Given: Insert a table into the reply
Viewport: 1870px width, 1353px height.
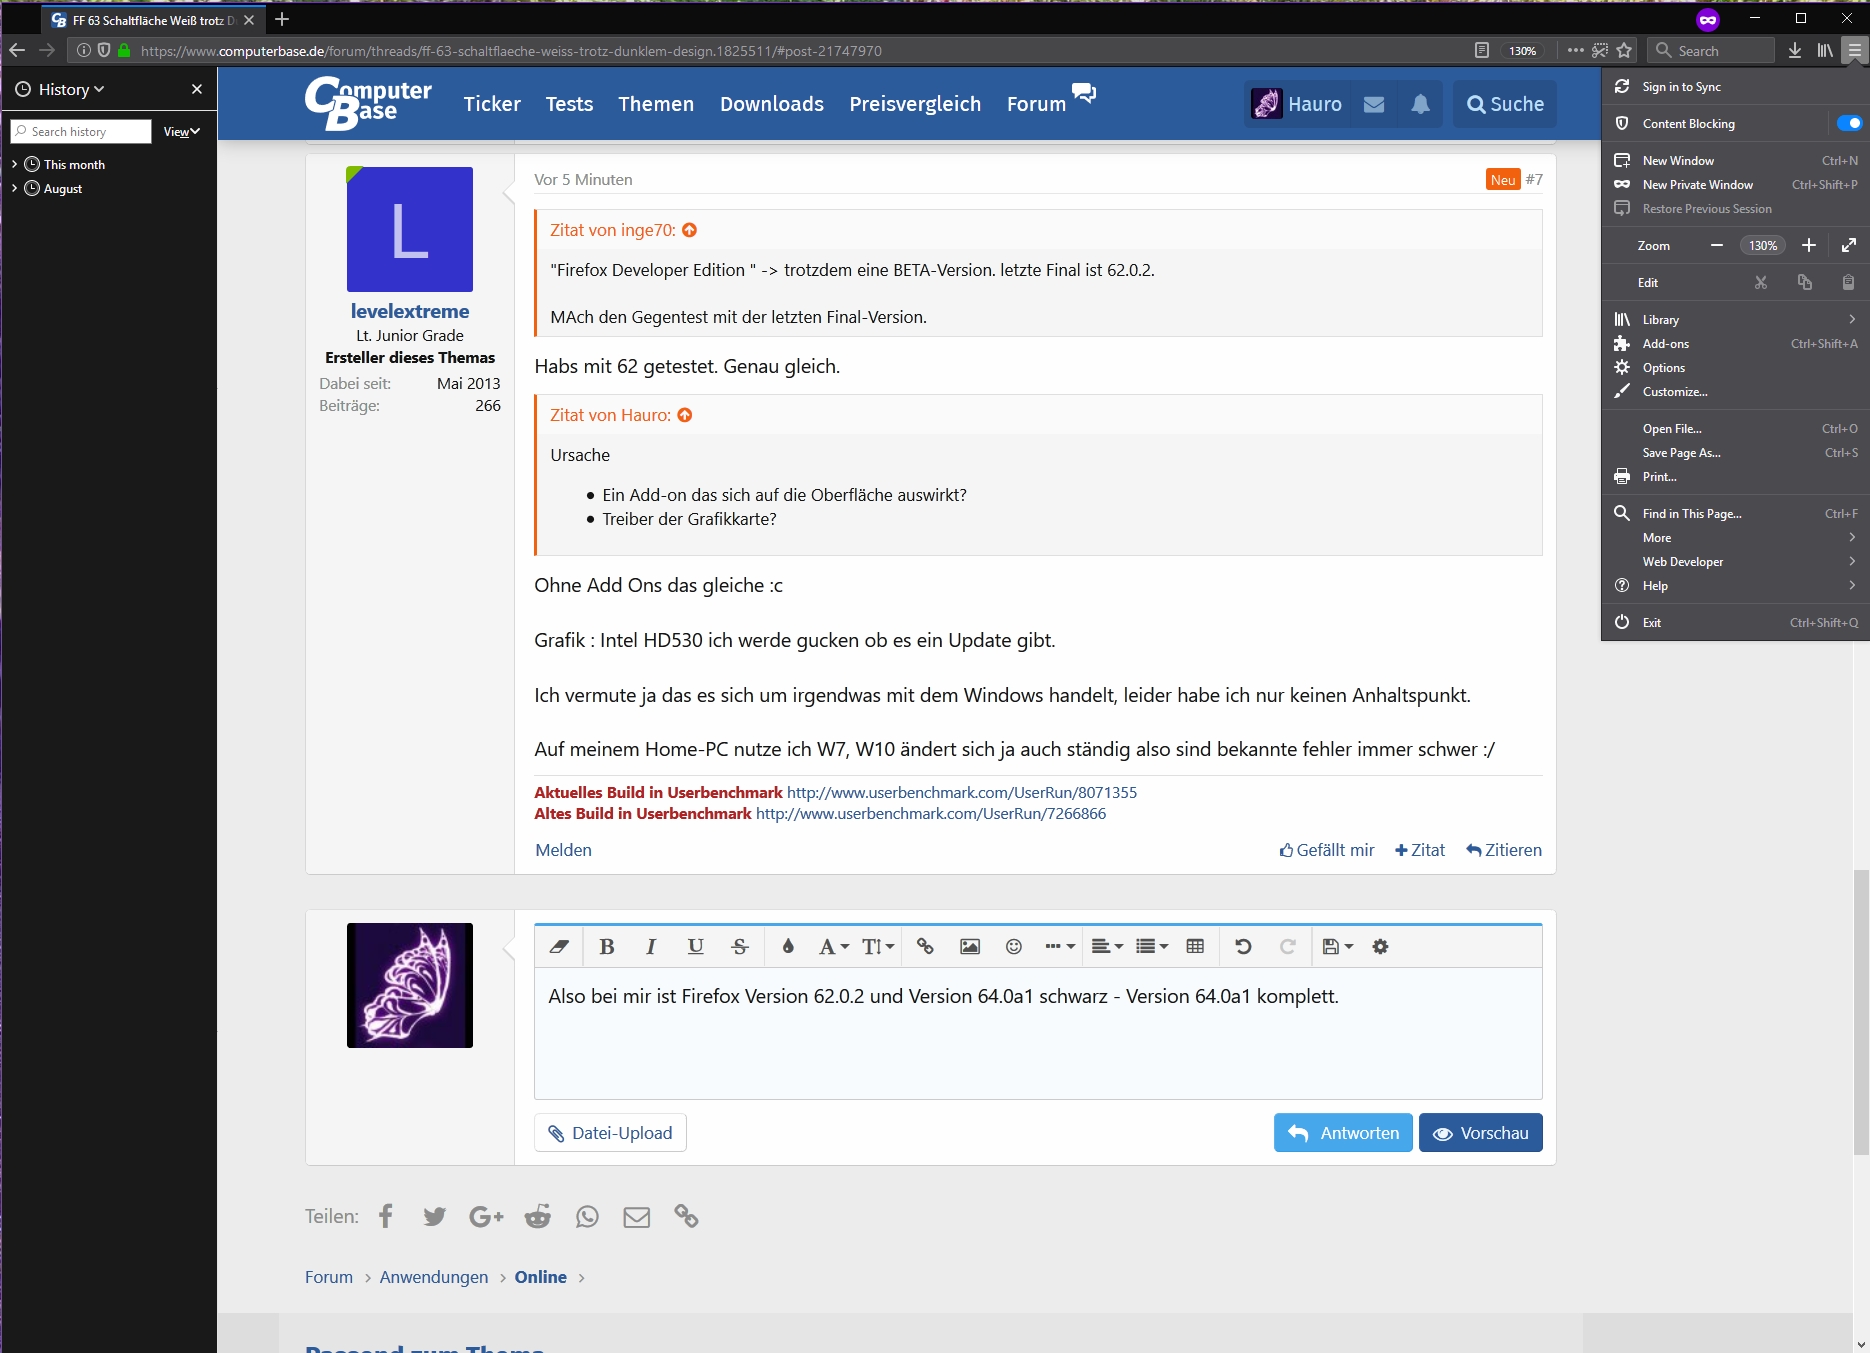Looking at the screenshot, I should (1195, 946).
